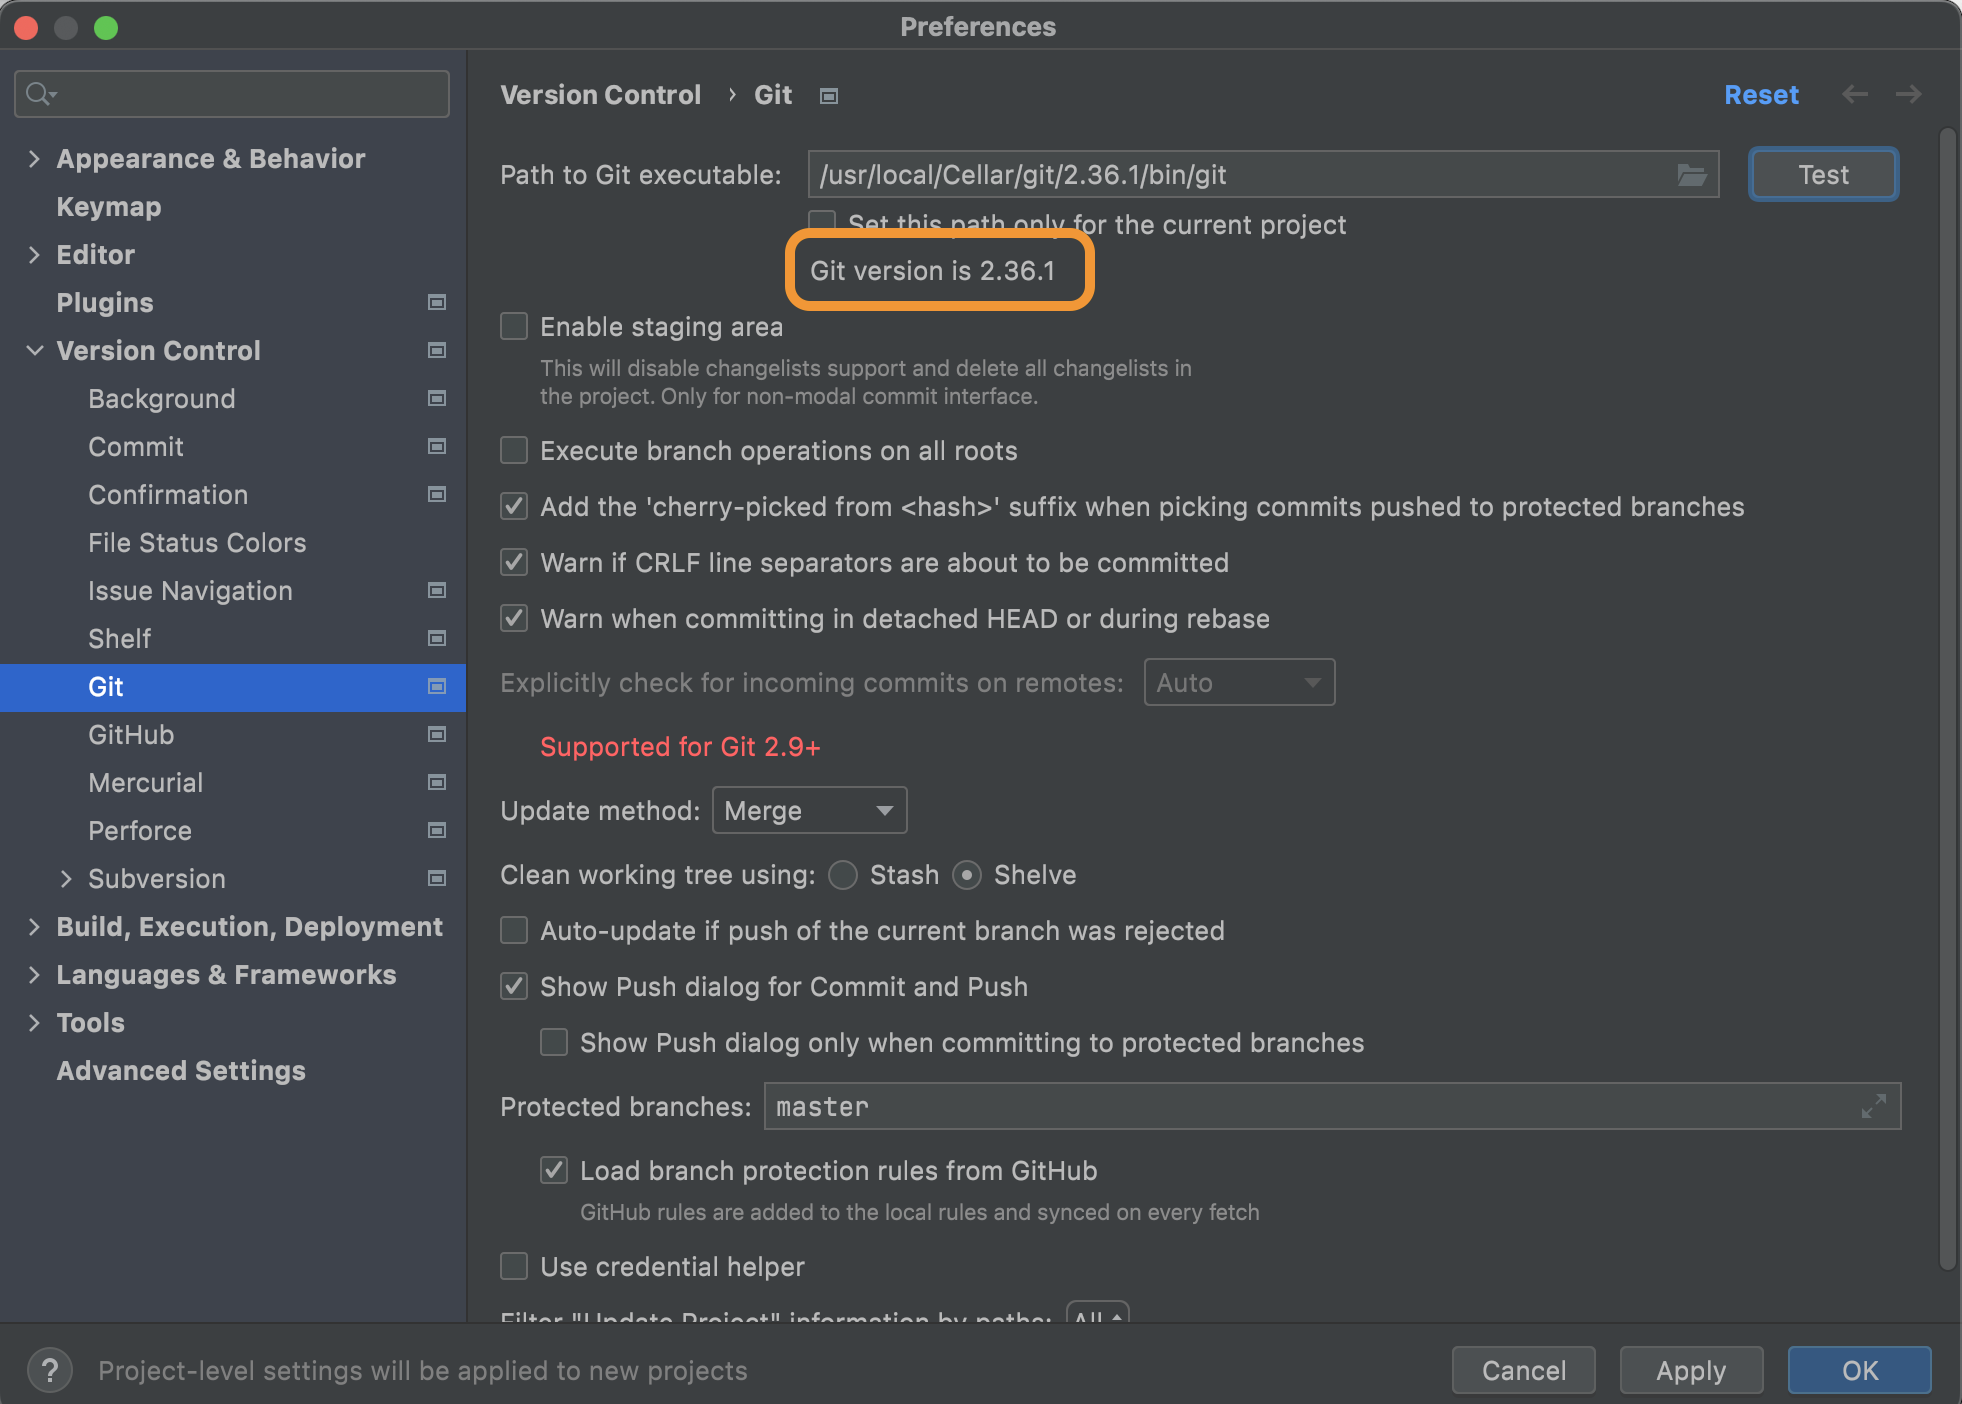Collapse the Version Control section
1962x1404 pixels.
35,351
